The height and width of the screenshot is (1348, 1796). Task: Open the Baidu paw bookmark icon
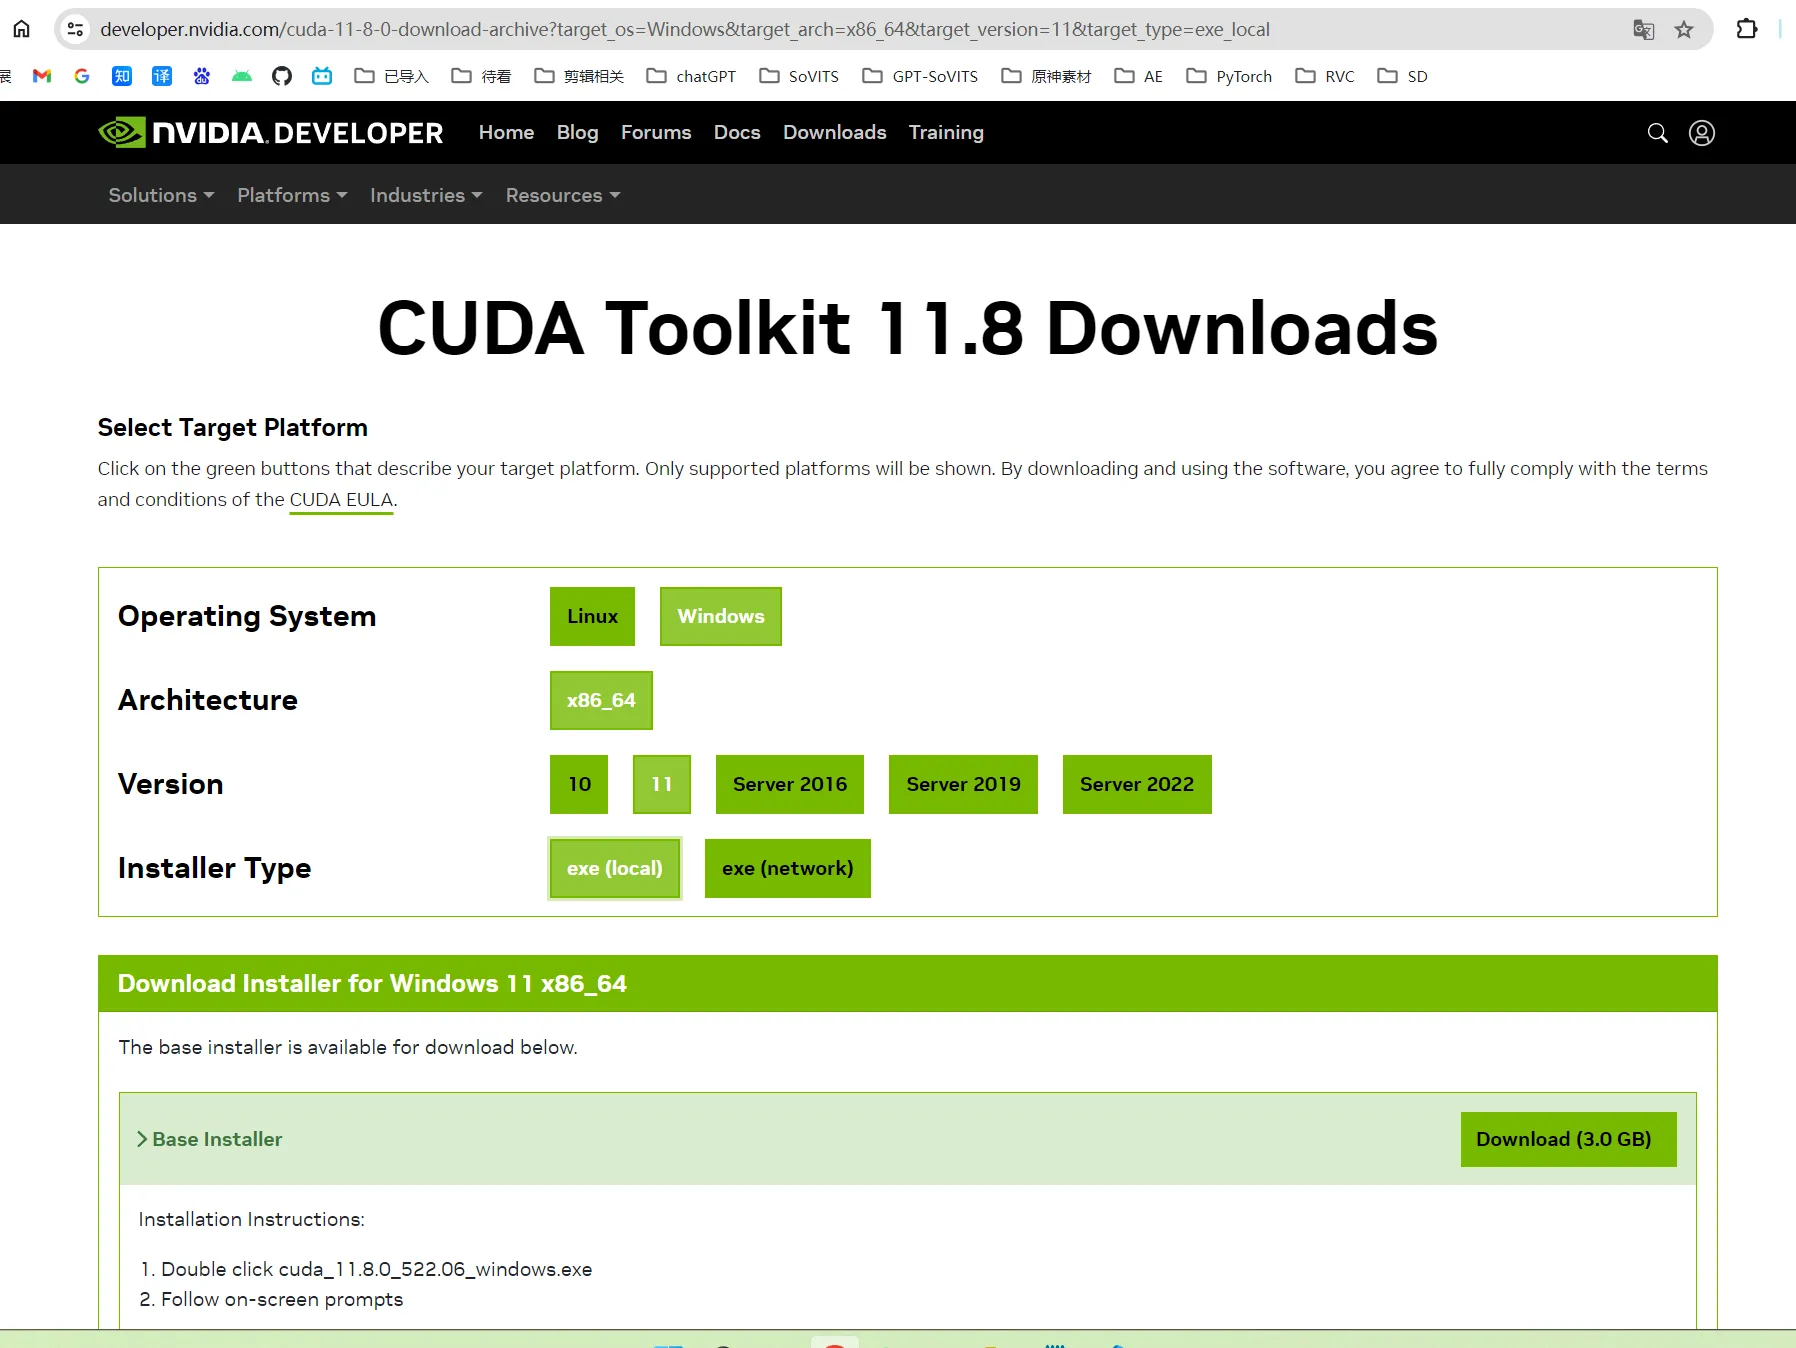pyautogui.click(x=202, y=76)
